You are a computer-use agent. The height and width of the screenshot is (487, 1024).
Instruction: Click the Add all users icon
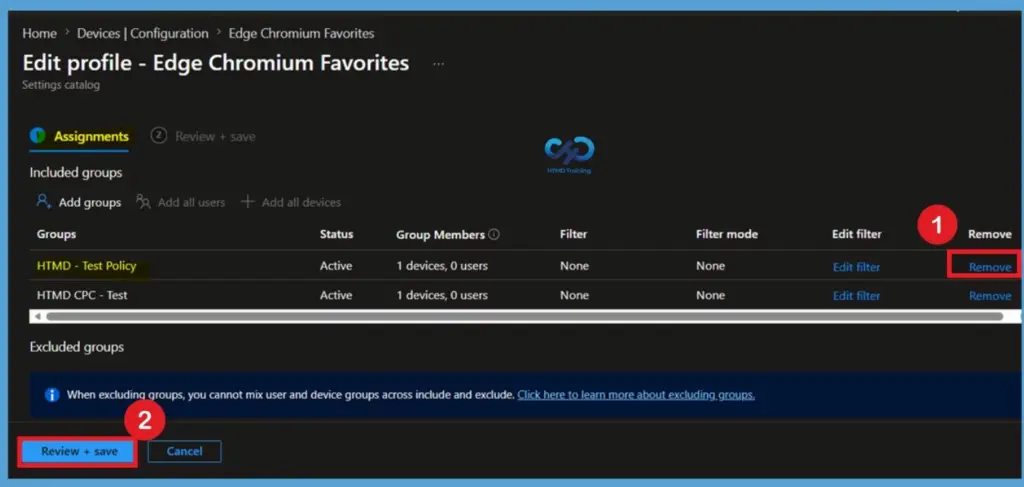pyautogui.click(x=143, y=202)
